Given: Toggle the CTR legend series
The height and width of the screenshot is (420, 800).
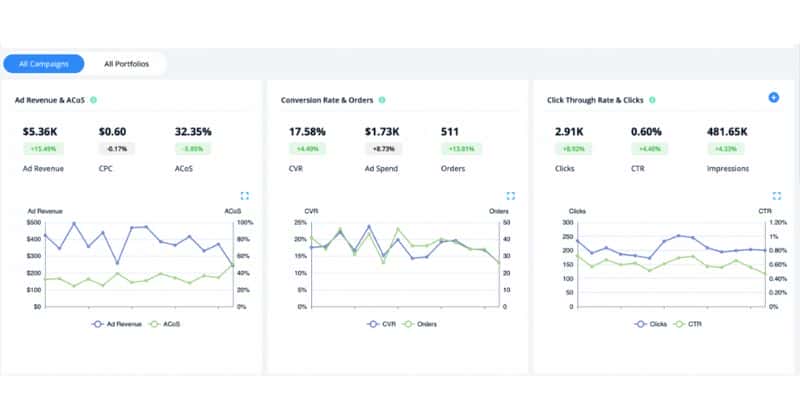Looking at the screenshot, I should (x=691, y=324).
